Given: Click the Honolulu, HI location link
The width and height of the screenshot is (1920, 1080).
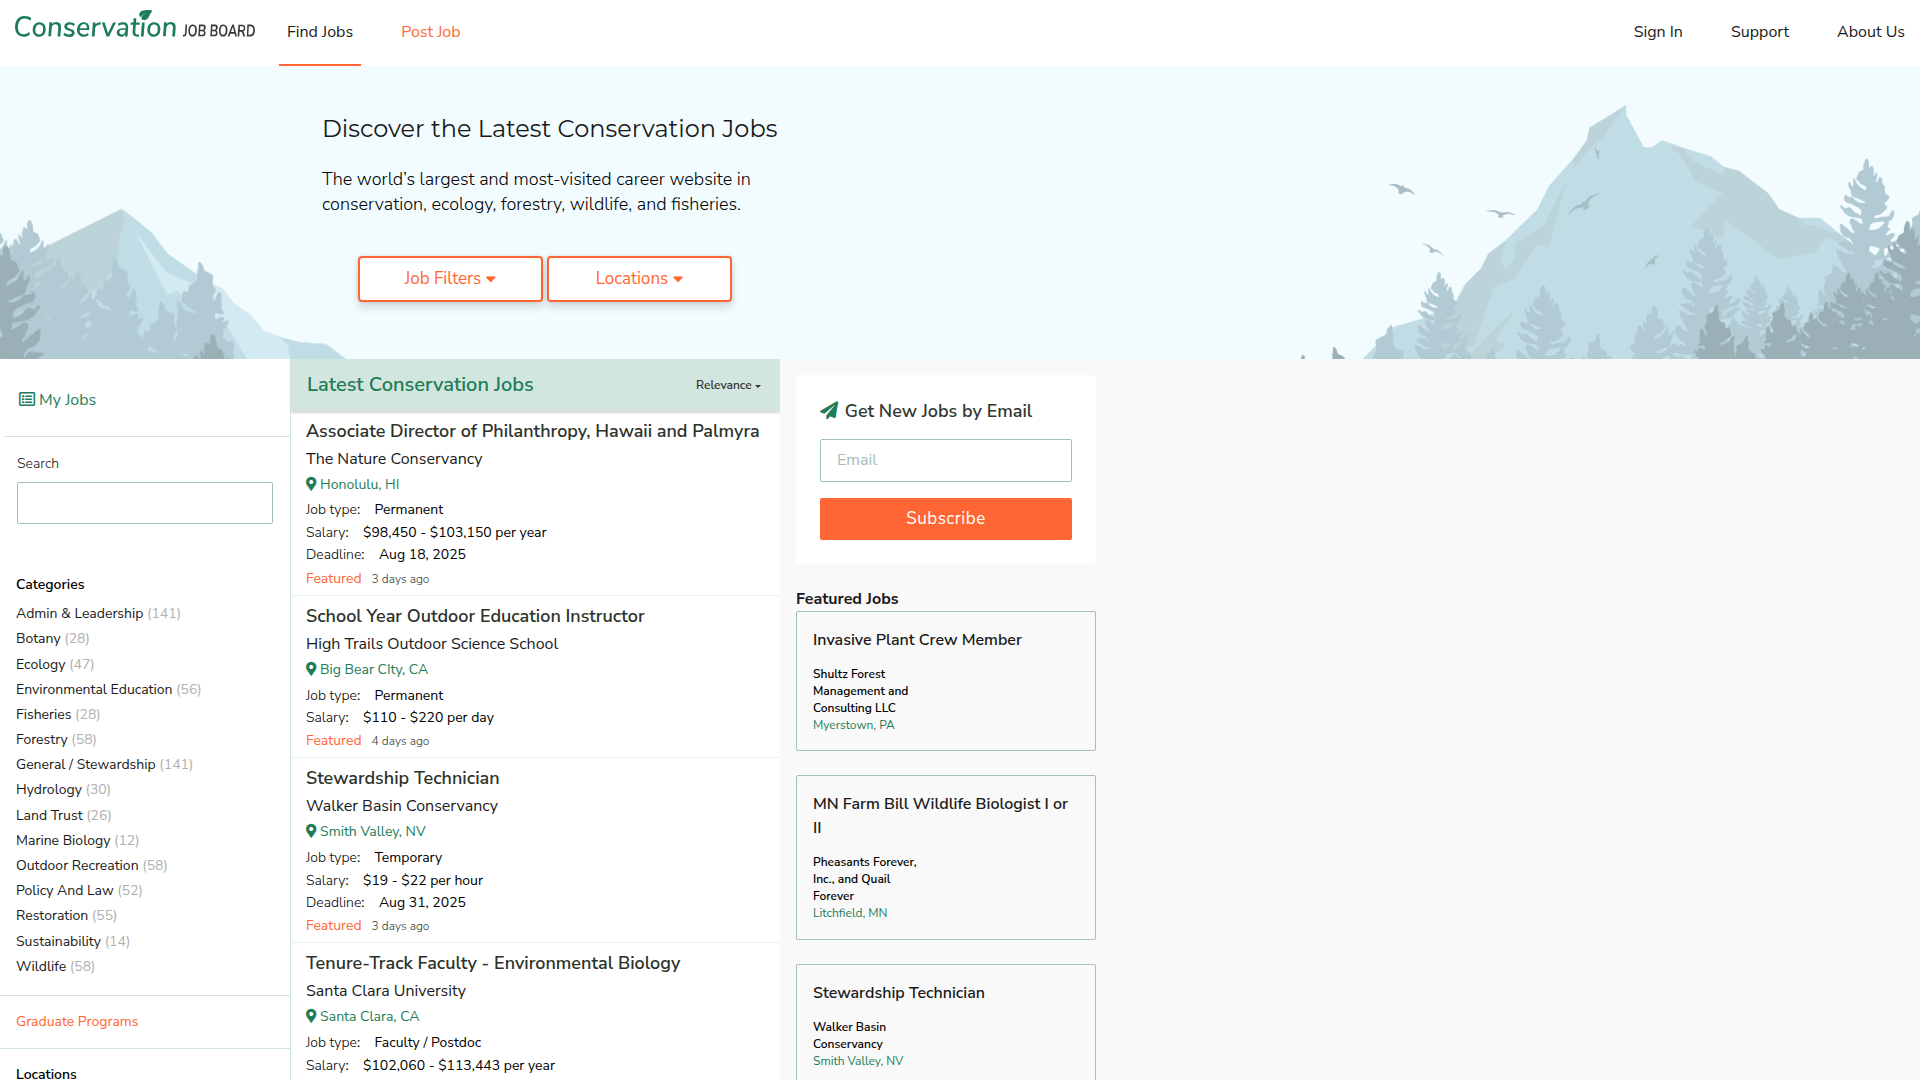Looking at the screenshot, I should click(x=360, y=484).
